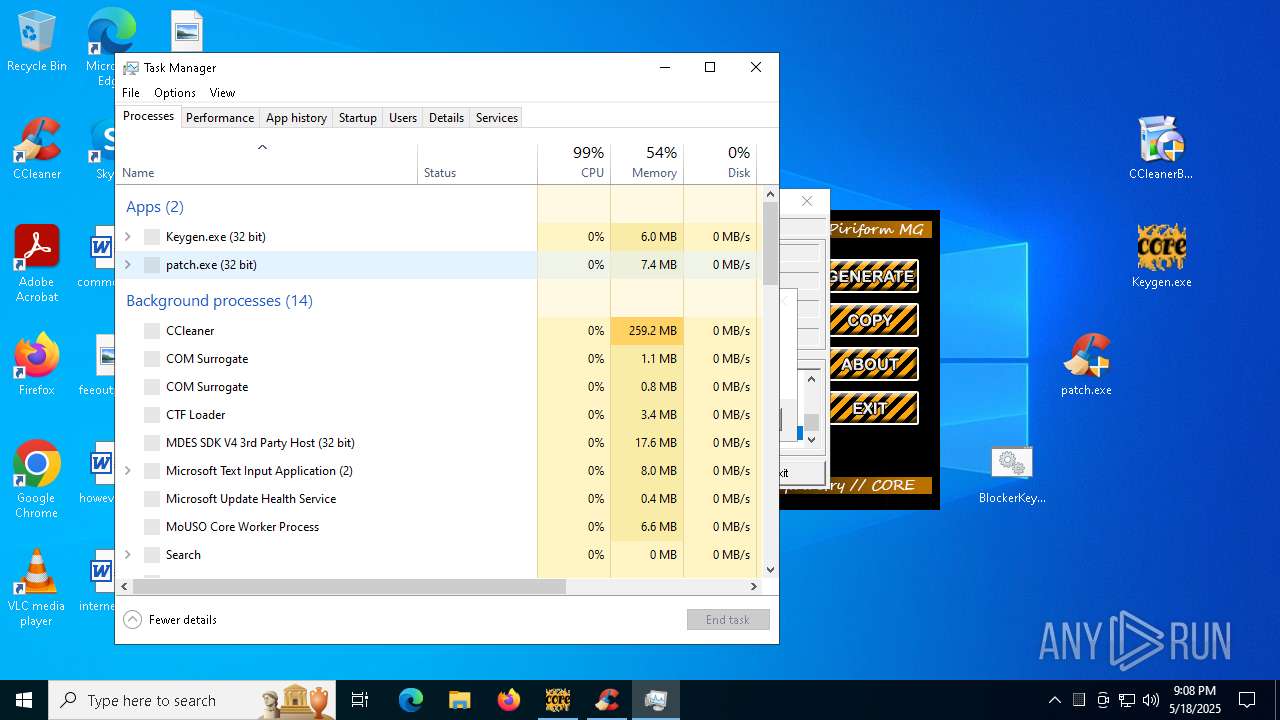Open notification center icon
Screen dimensions: 1280x720
1247,700
